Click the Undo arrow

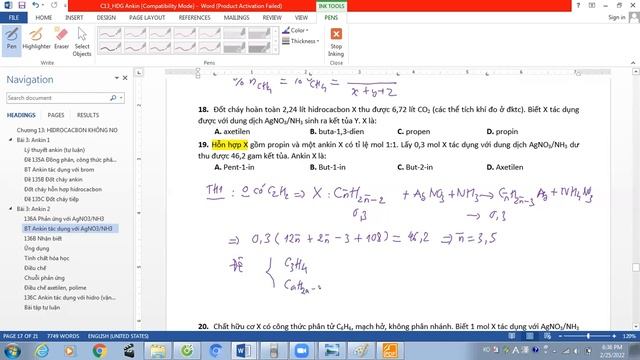[36, 5]
